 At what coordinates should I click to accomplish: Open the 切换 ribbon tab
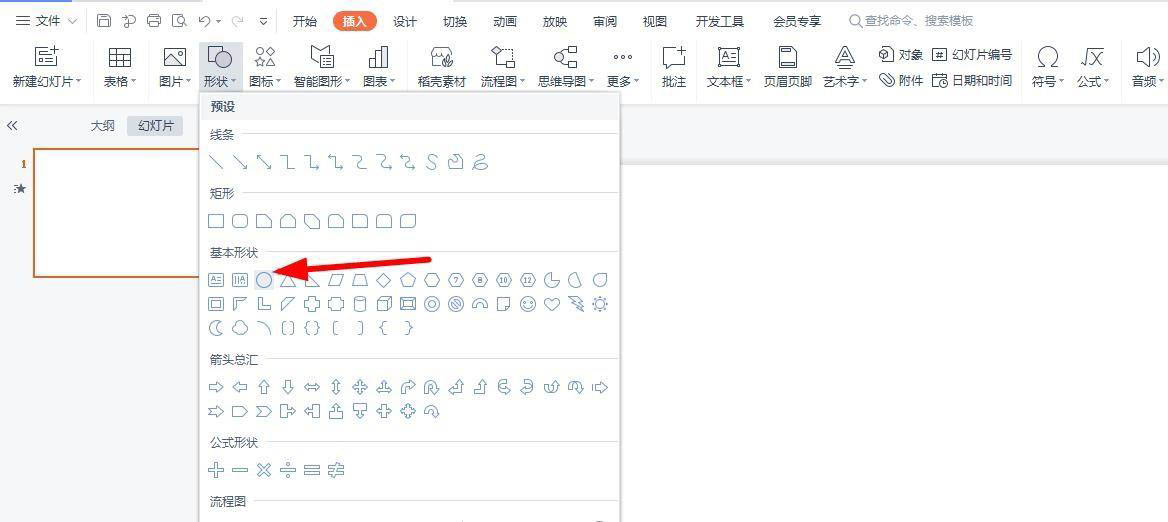pyautogui.click(x=454, y=22)
